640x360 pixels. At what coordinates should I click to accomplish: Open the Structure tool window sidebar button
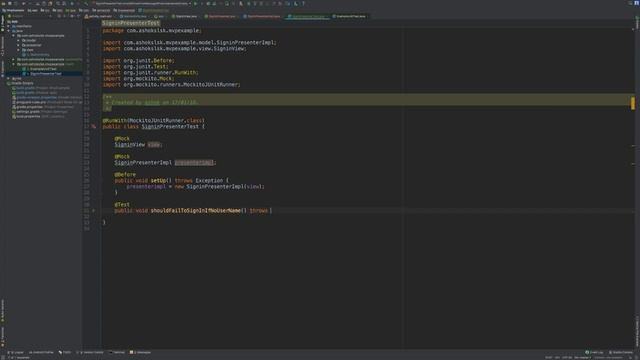[x=2, y=46]
